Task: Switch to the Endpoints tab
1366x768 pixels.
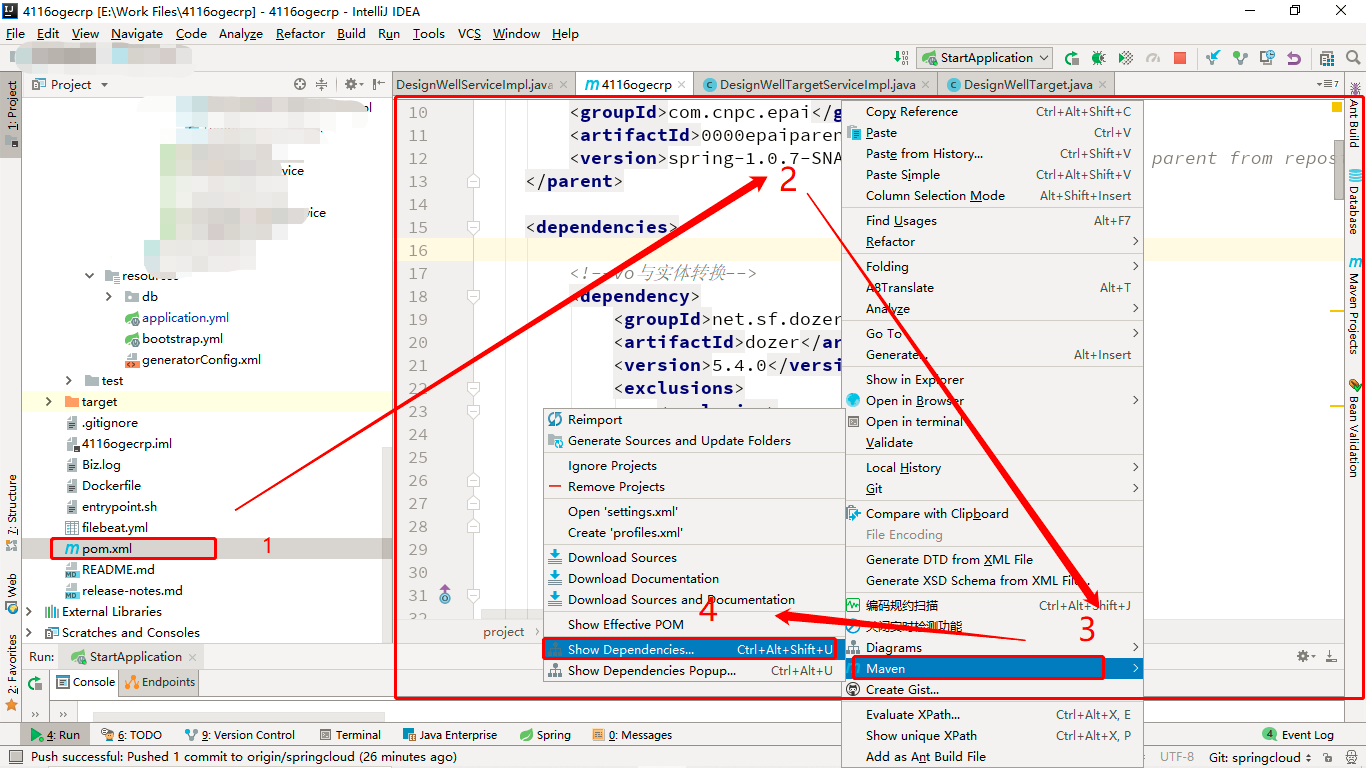Action: pyautogui.click(x=160, y=682)
